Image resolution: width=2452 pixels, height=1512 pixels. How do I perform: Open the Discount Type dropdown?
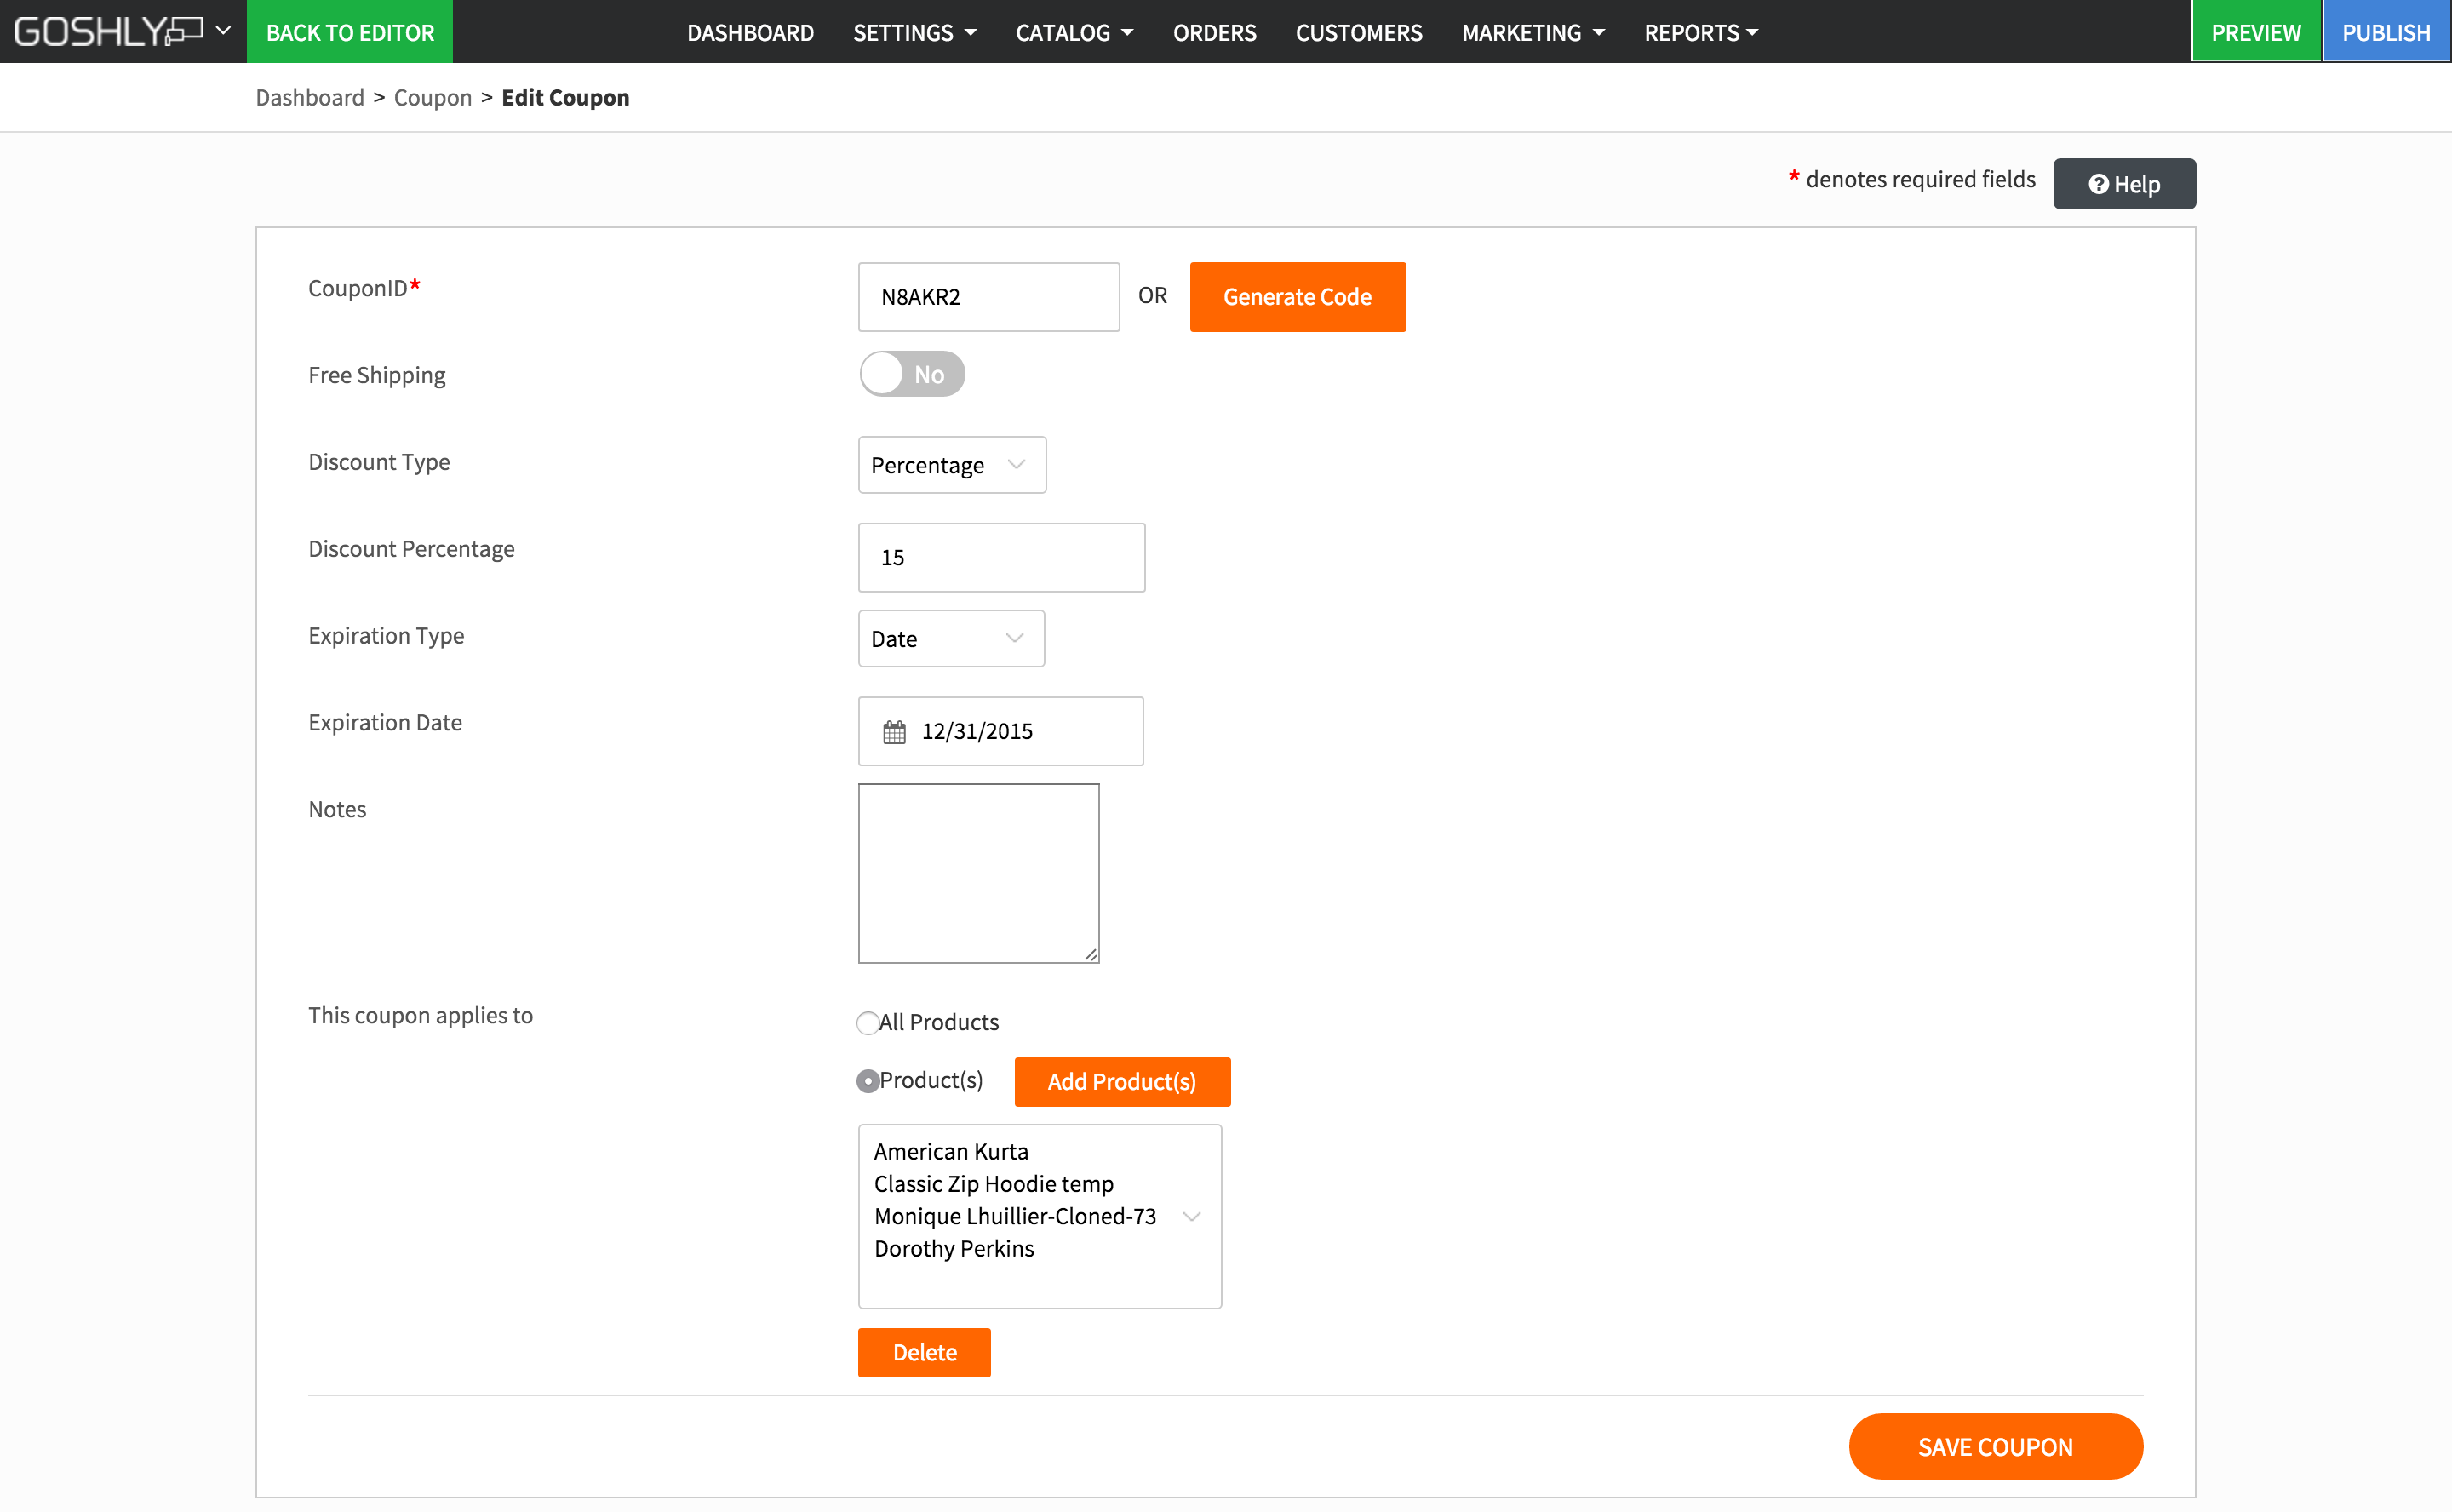coord(951,465)
